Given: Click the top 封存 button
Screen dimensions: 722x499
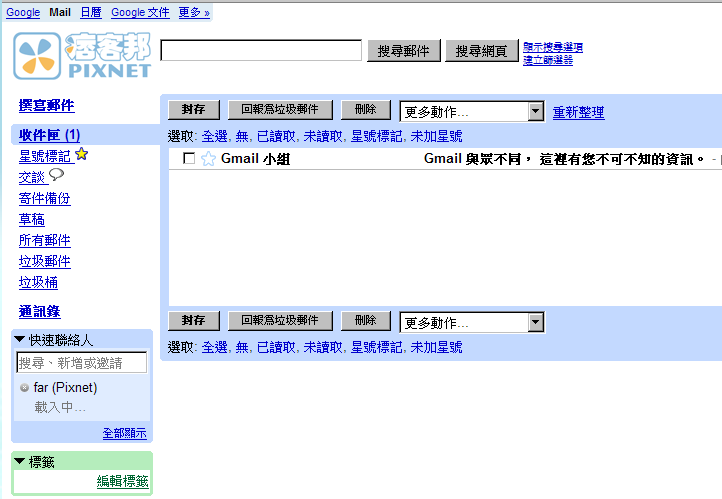Looking at the screenshot, I should click(x=194, y=110).
